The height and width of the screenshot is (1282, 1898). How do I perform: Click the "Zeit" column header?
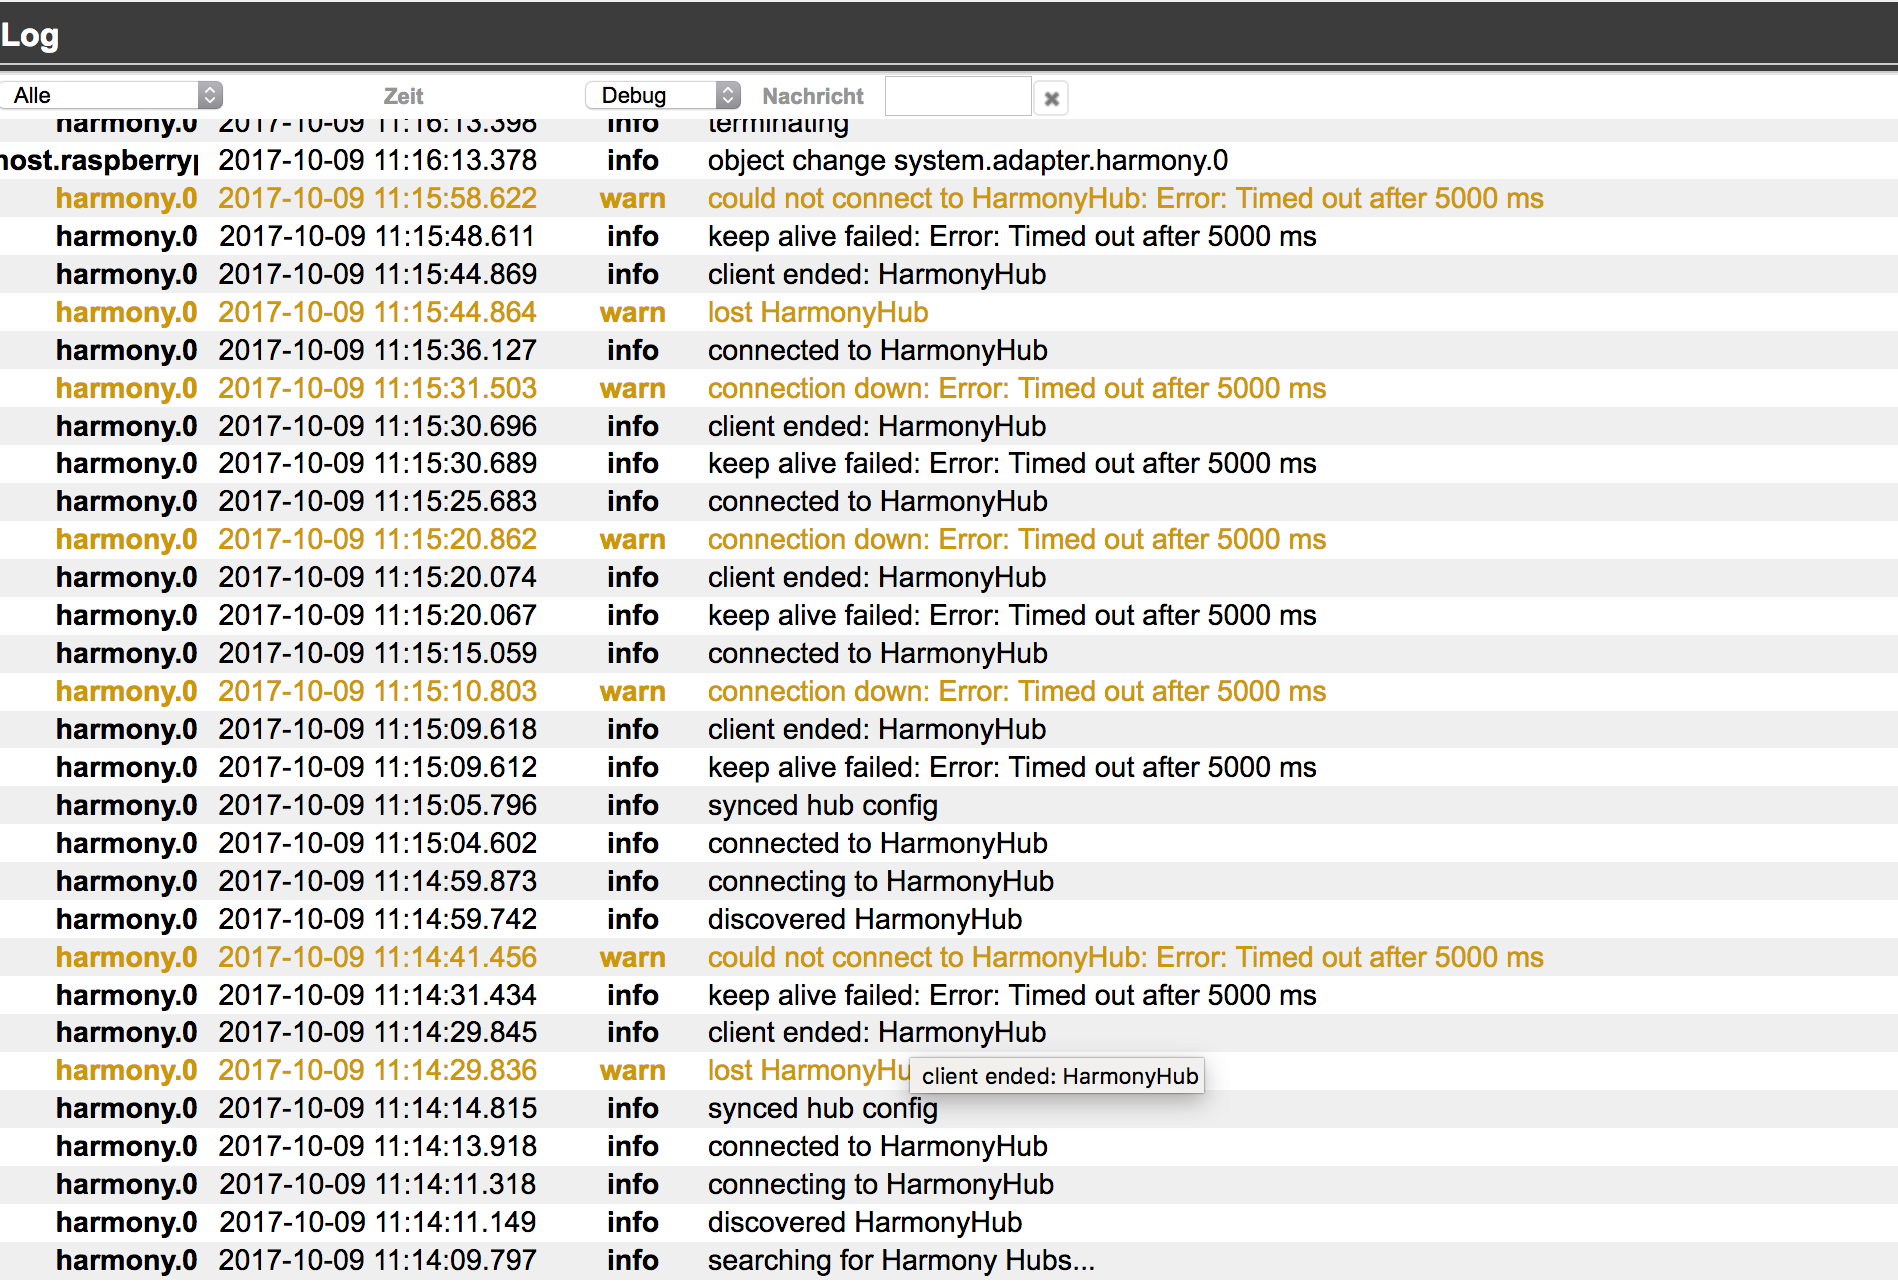(403, 96)
